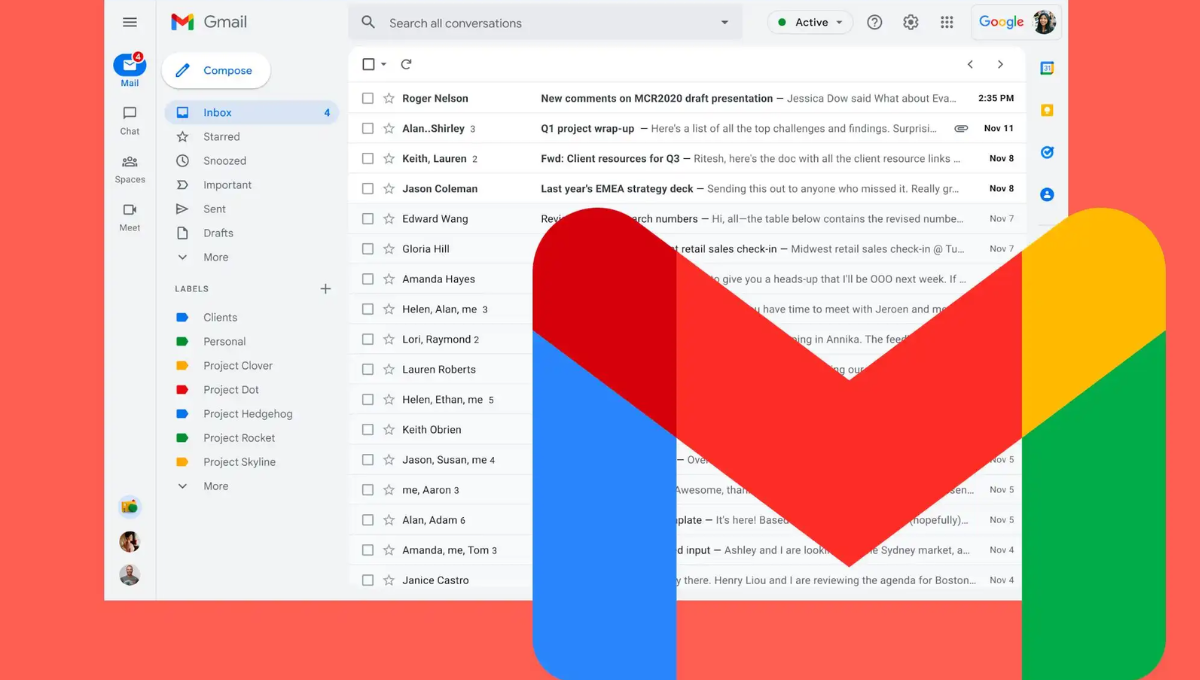Click the search magnifier icon
The width and height of the screenshot is (1200, 680).
368,22
